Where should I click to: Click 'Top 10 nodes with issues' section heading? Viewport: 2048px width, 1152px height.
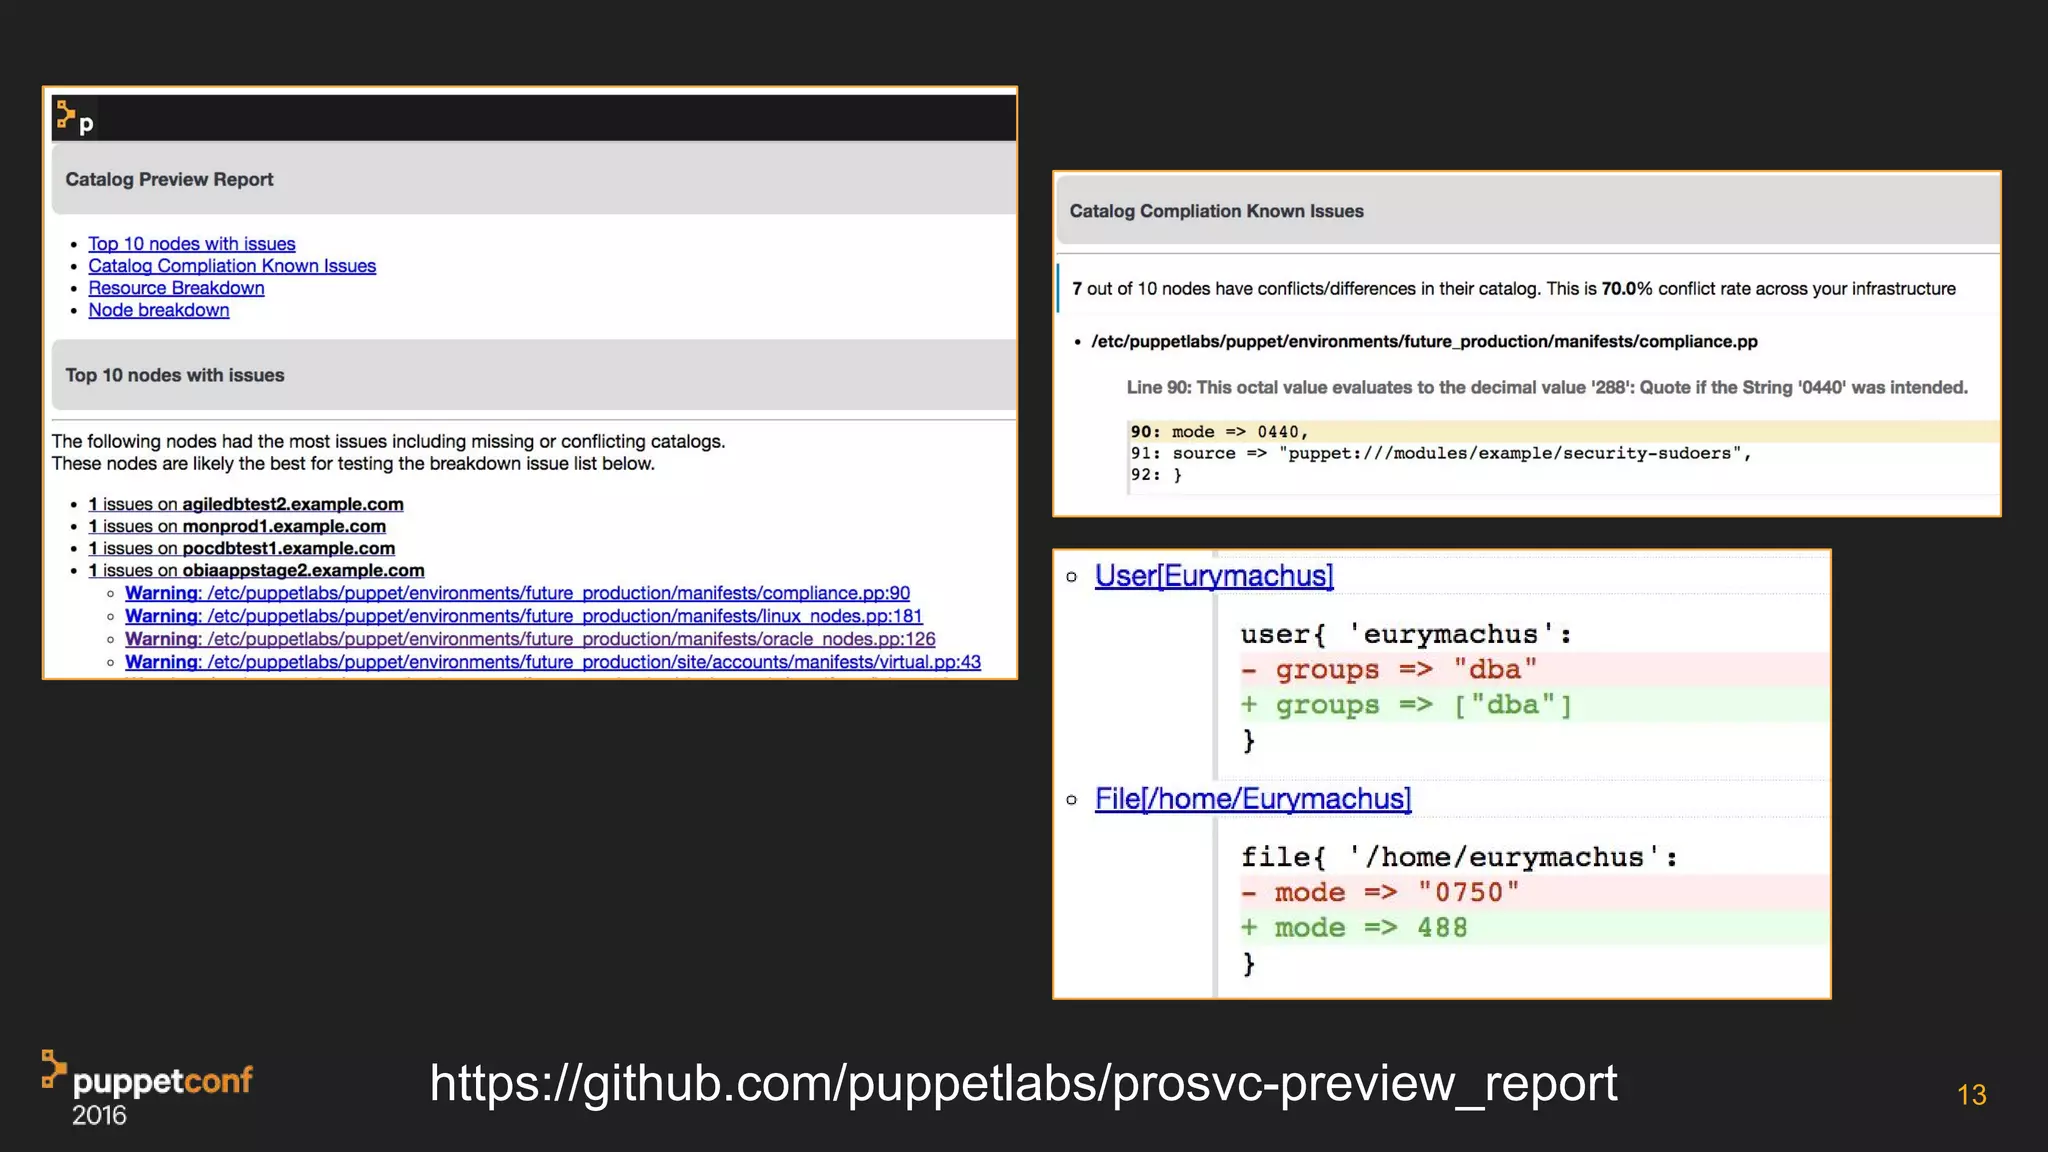175,376
